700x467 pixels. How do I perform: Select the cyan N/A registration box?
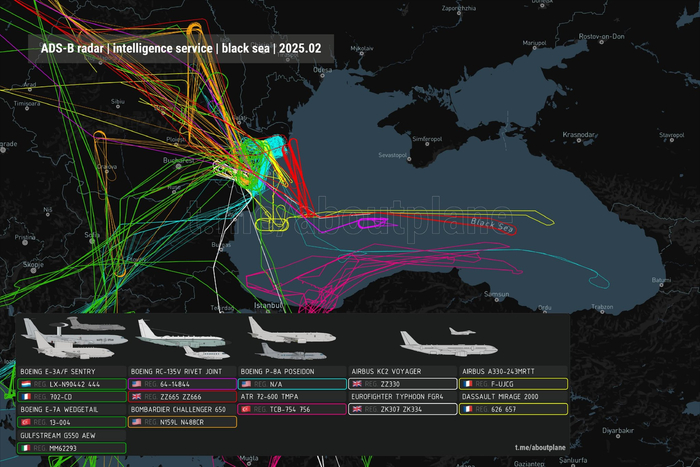(292, 384)
